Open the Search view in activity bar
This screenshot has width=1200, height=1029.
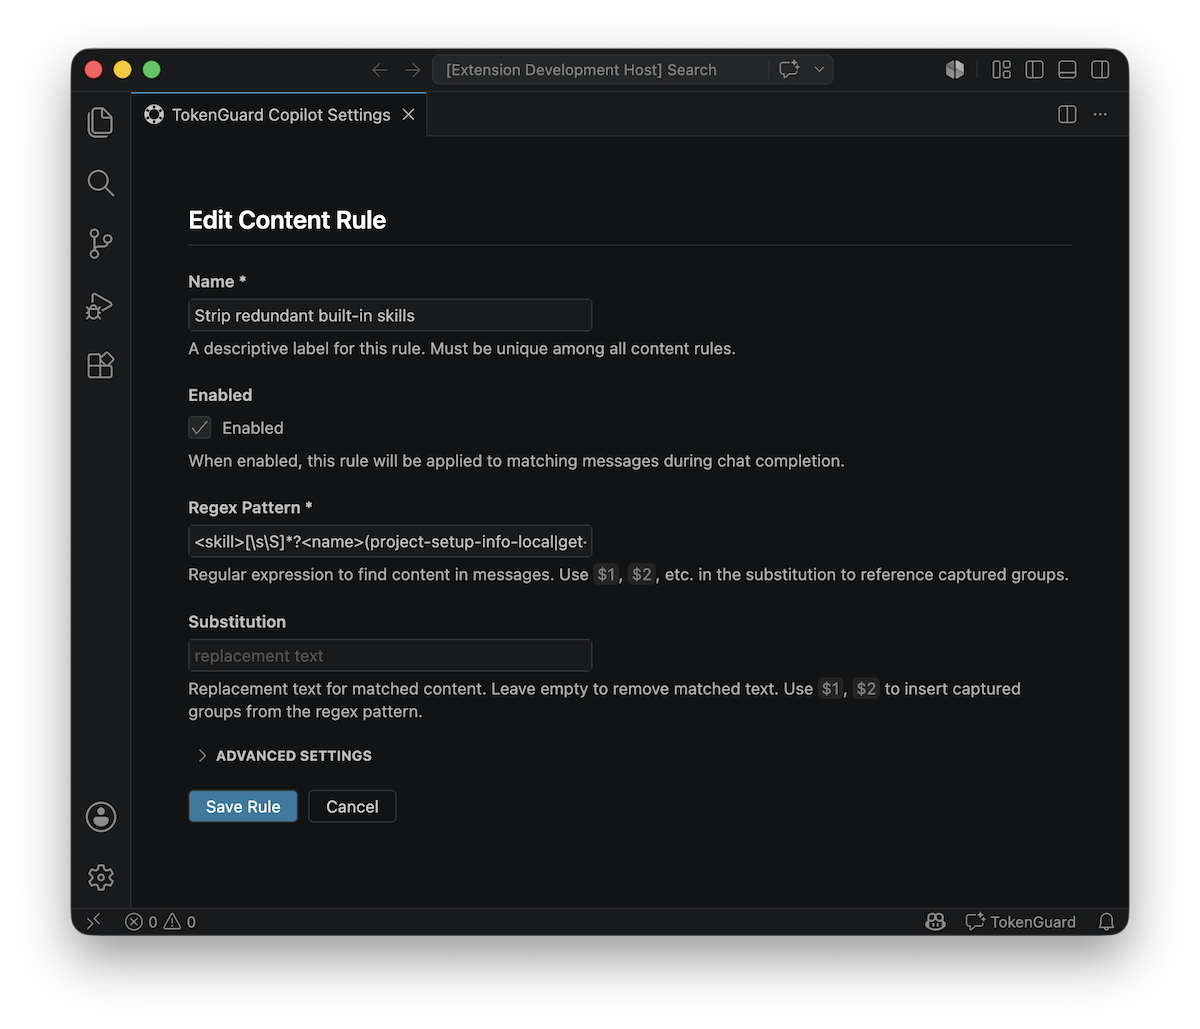coord(101,183)
